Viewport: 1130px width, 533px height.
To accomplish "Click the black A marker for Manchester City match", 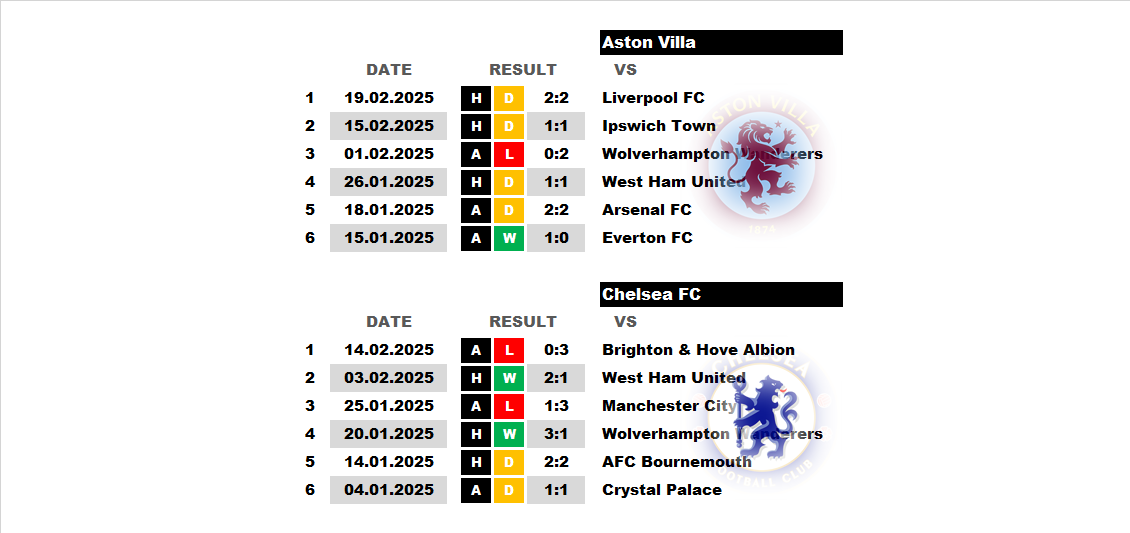I will click(476, 406).
